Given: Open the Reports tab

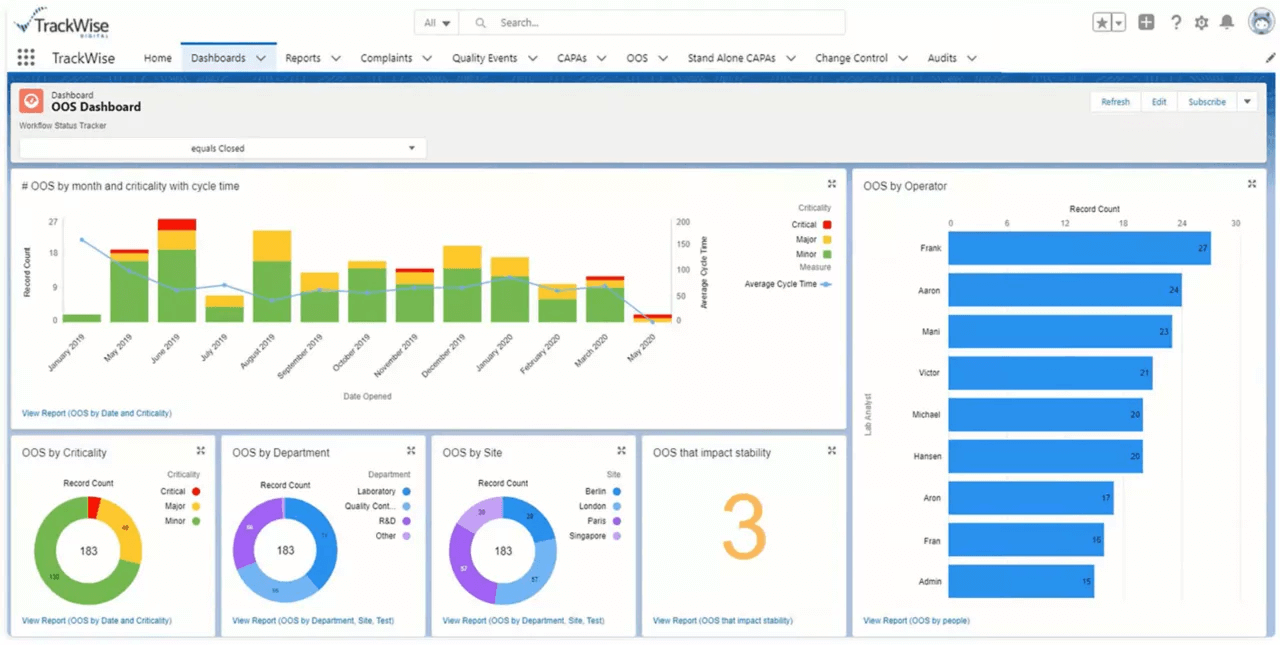Looking at the screenshot, I should coord(303,58).
